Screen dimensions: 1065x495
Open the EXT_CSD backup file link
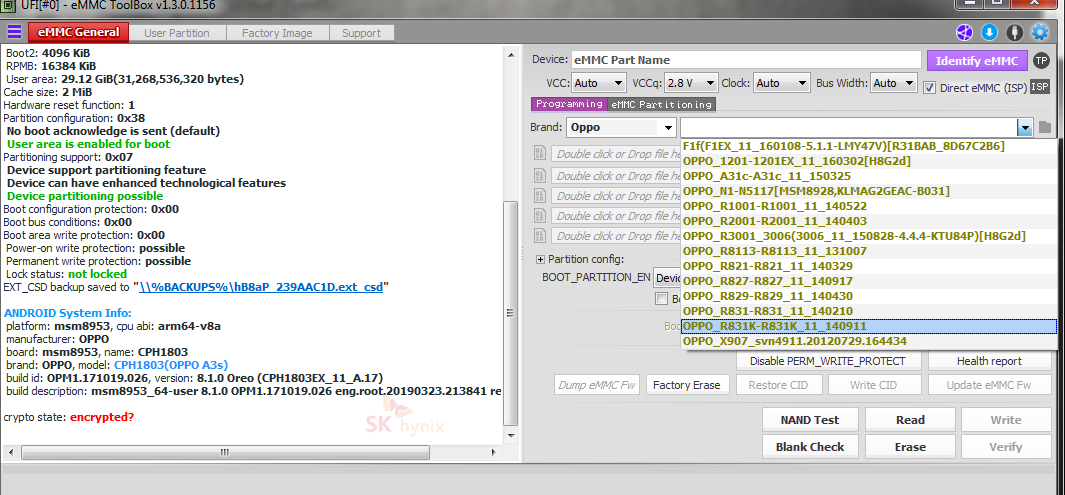click(260, 287)
